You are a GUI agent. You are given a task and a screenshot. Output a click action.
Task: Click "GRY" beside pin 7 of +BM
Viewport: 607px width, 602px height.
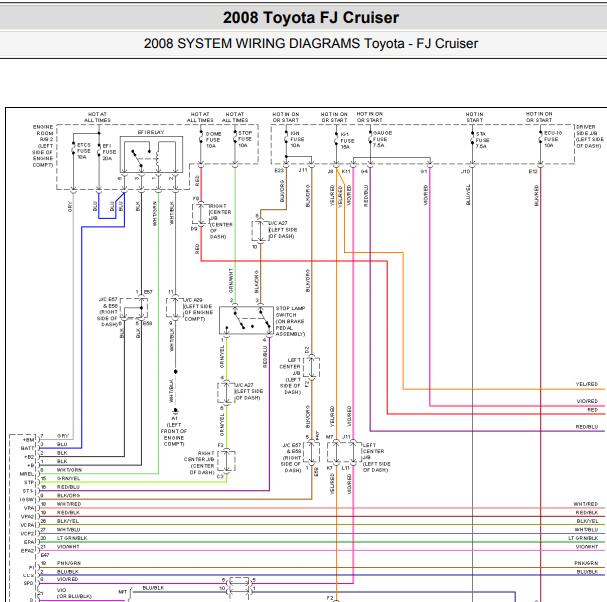(x=63, y=436)
